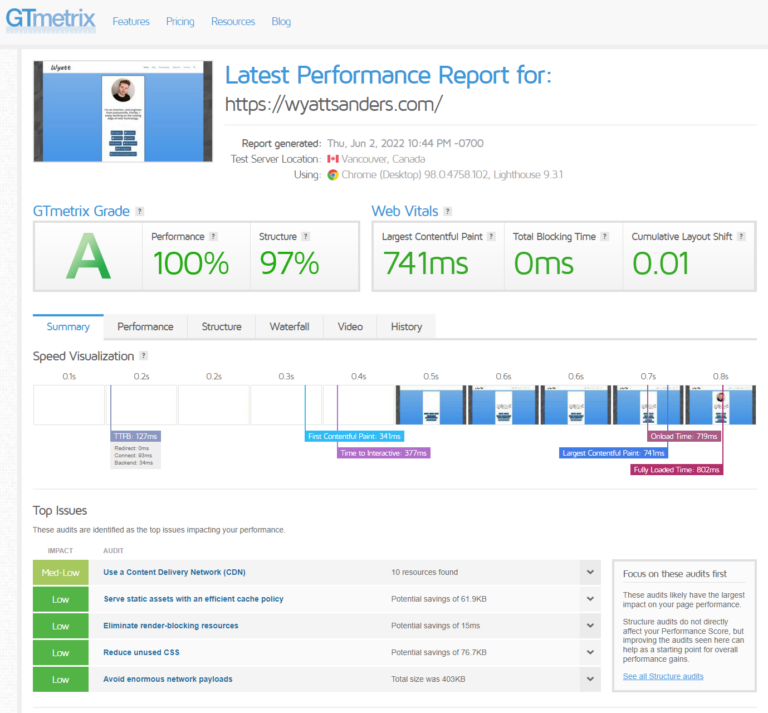Click 'Potential savings of 61.9KB' text
This screenshot has height=713, width=768.
click(x=439, y=599)
